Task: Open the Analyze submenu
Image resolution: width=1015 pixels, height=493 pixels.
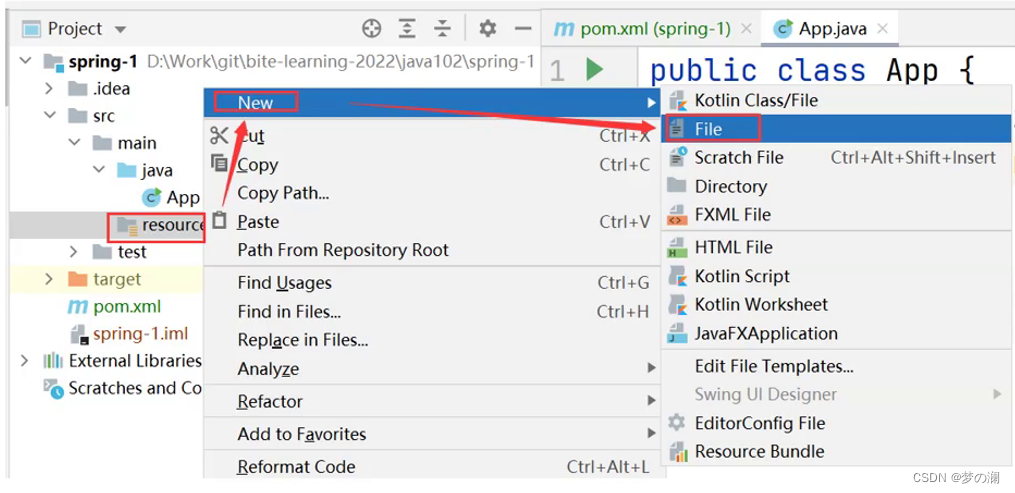Action: pos(432,369)
